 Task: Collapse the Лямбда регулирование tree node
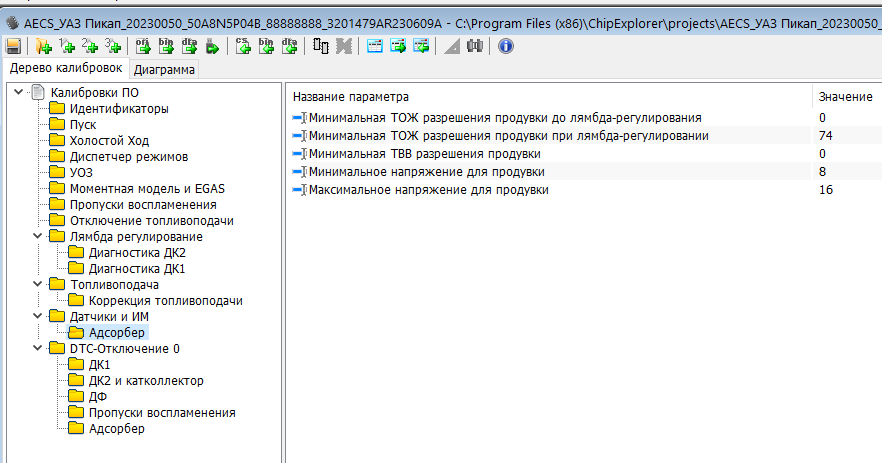(38, 237)
